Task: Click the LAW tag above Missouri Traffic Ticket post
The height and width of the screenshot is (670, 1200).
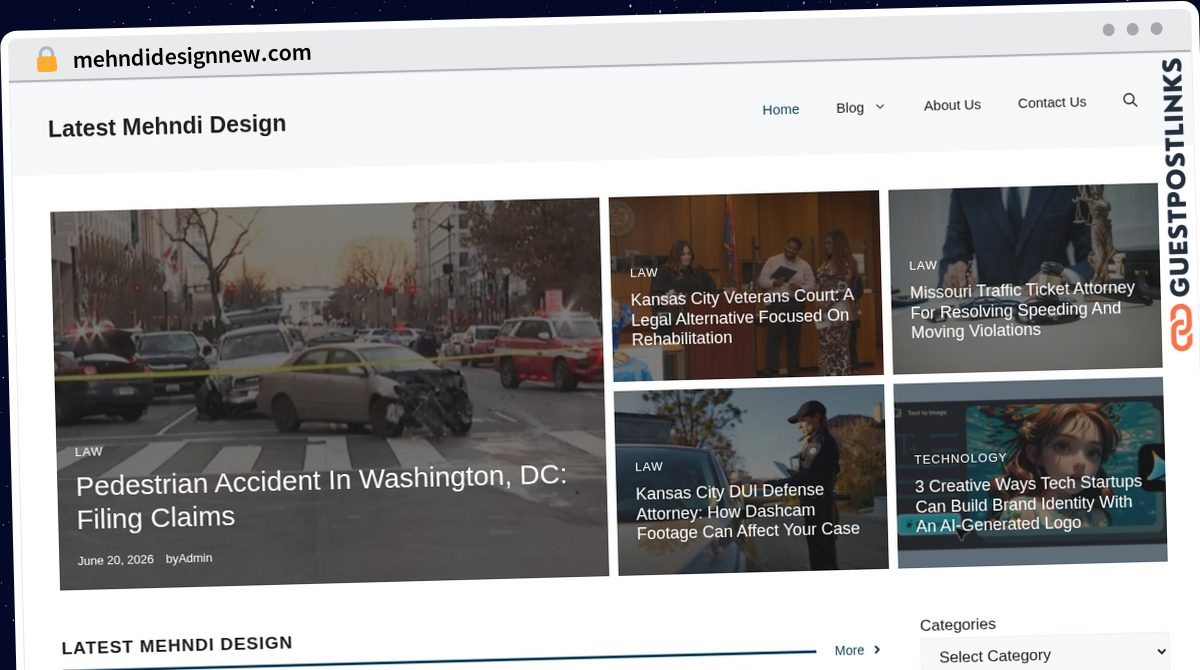Action: point(923,266)
